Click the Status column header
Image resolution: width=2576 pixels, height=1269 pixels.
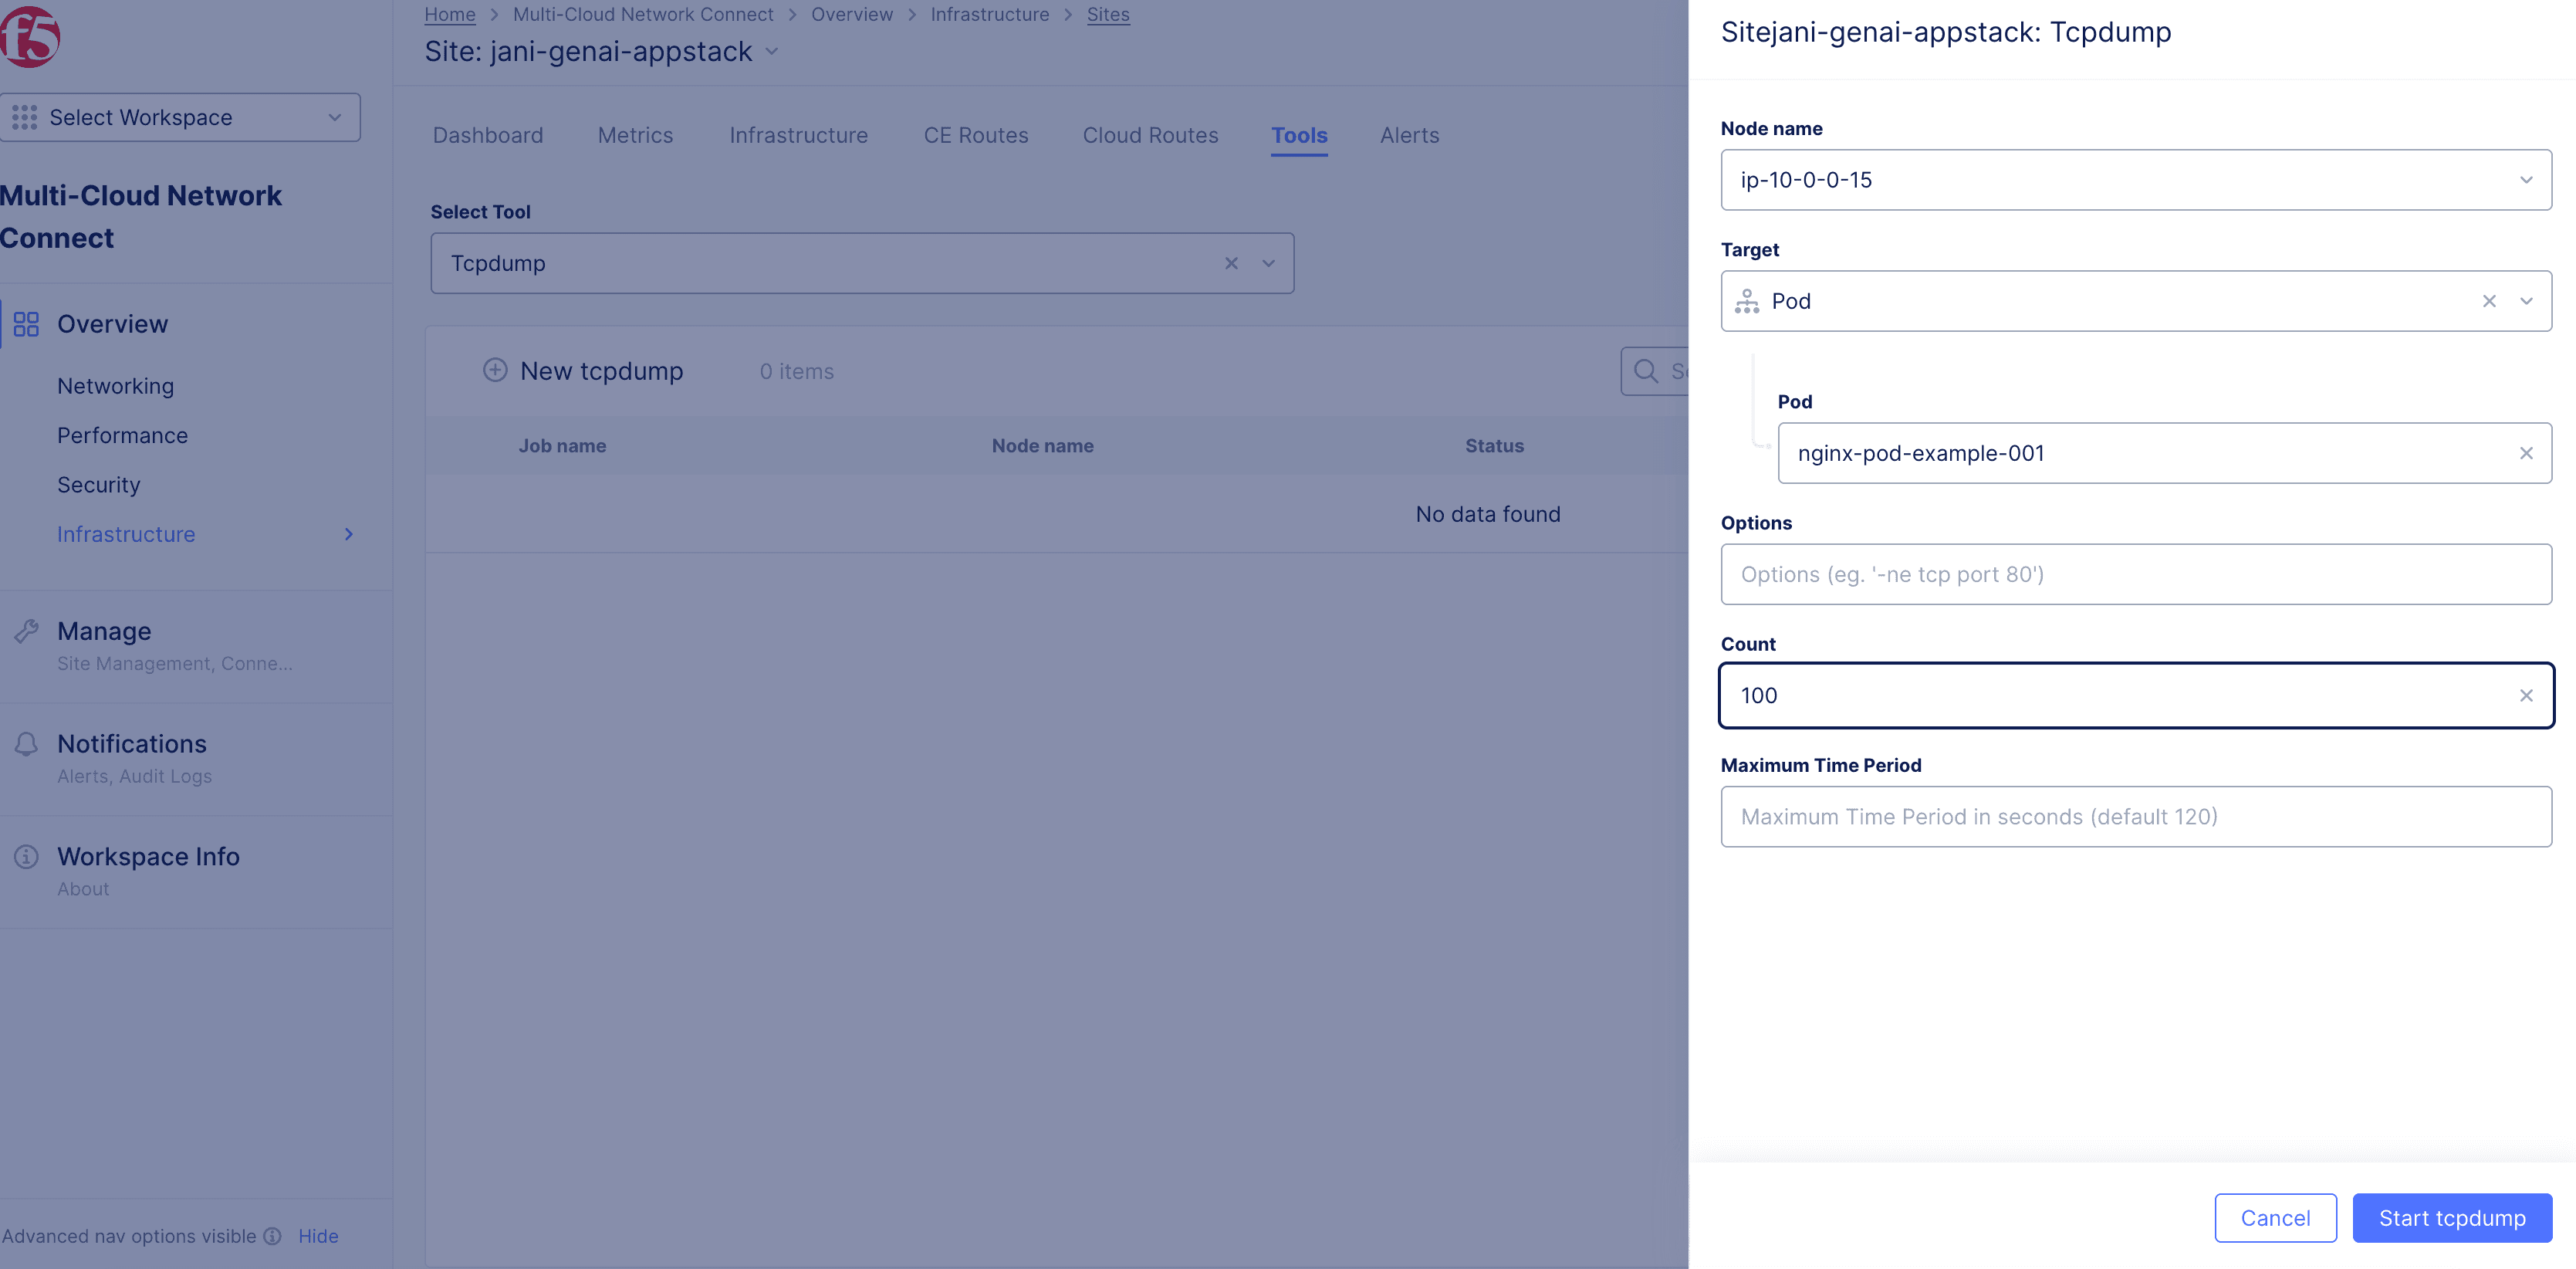coord(1494,446)
